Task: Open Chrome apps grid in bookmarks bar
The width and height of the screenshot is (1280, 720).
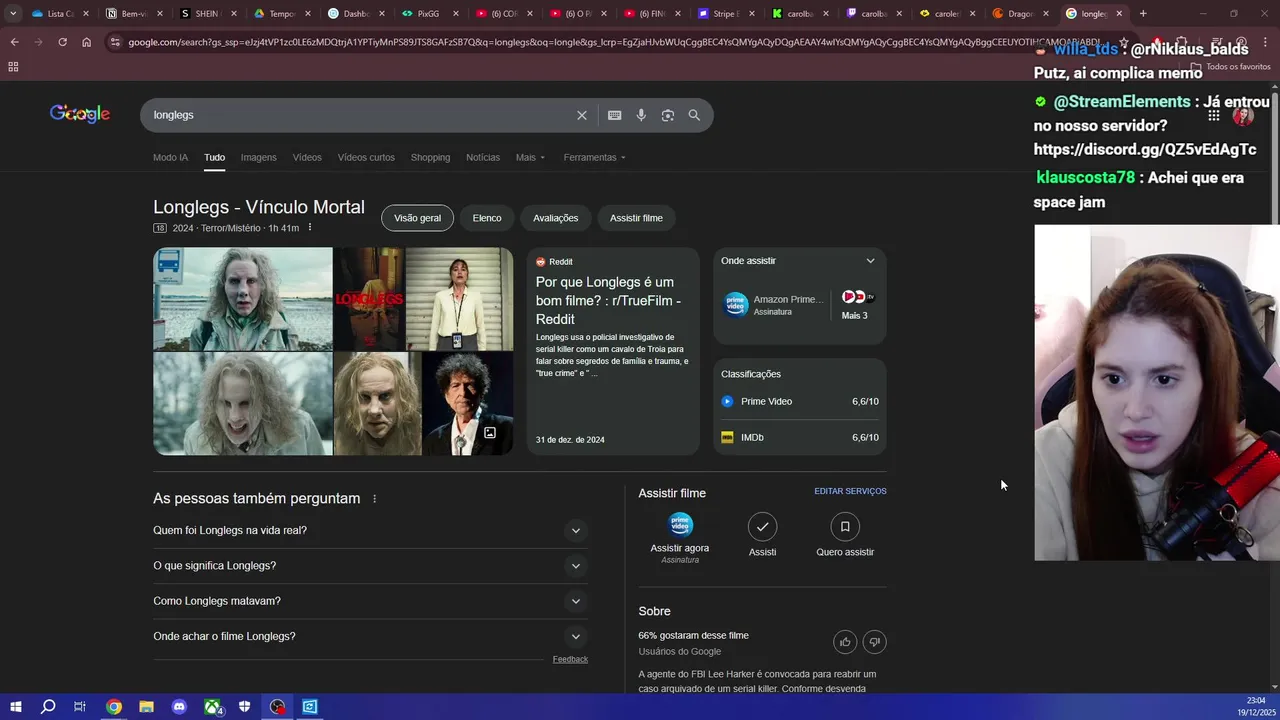Action: (x=13, y=67)
